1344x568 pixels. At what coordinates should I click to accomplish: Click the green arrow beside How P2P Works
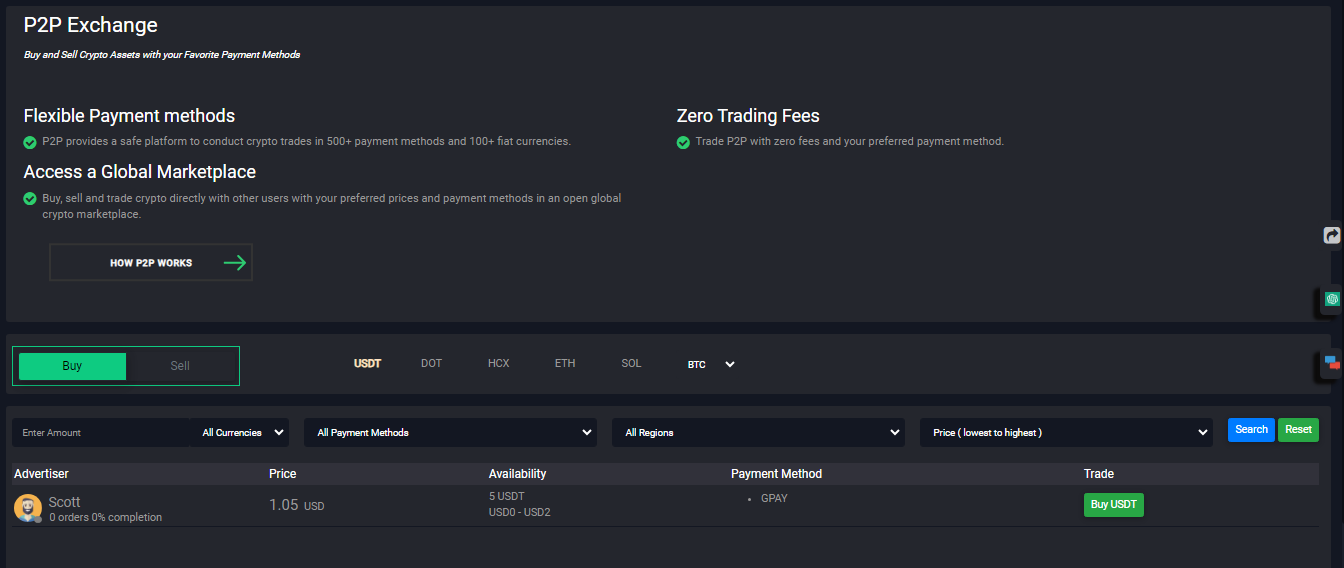pos(235,263)
